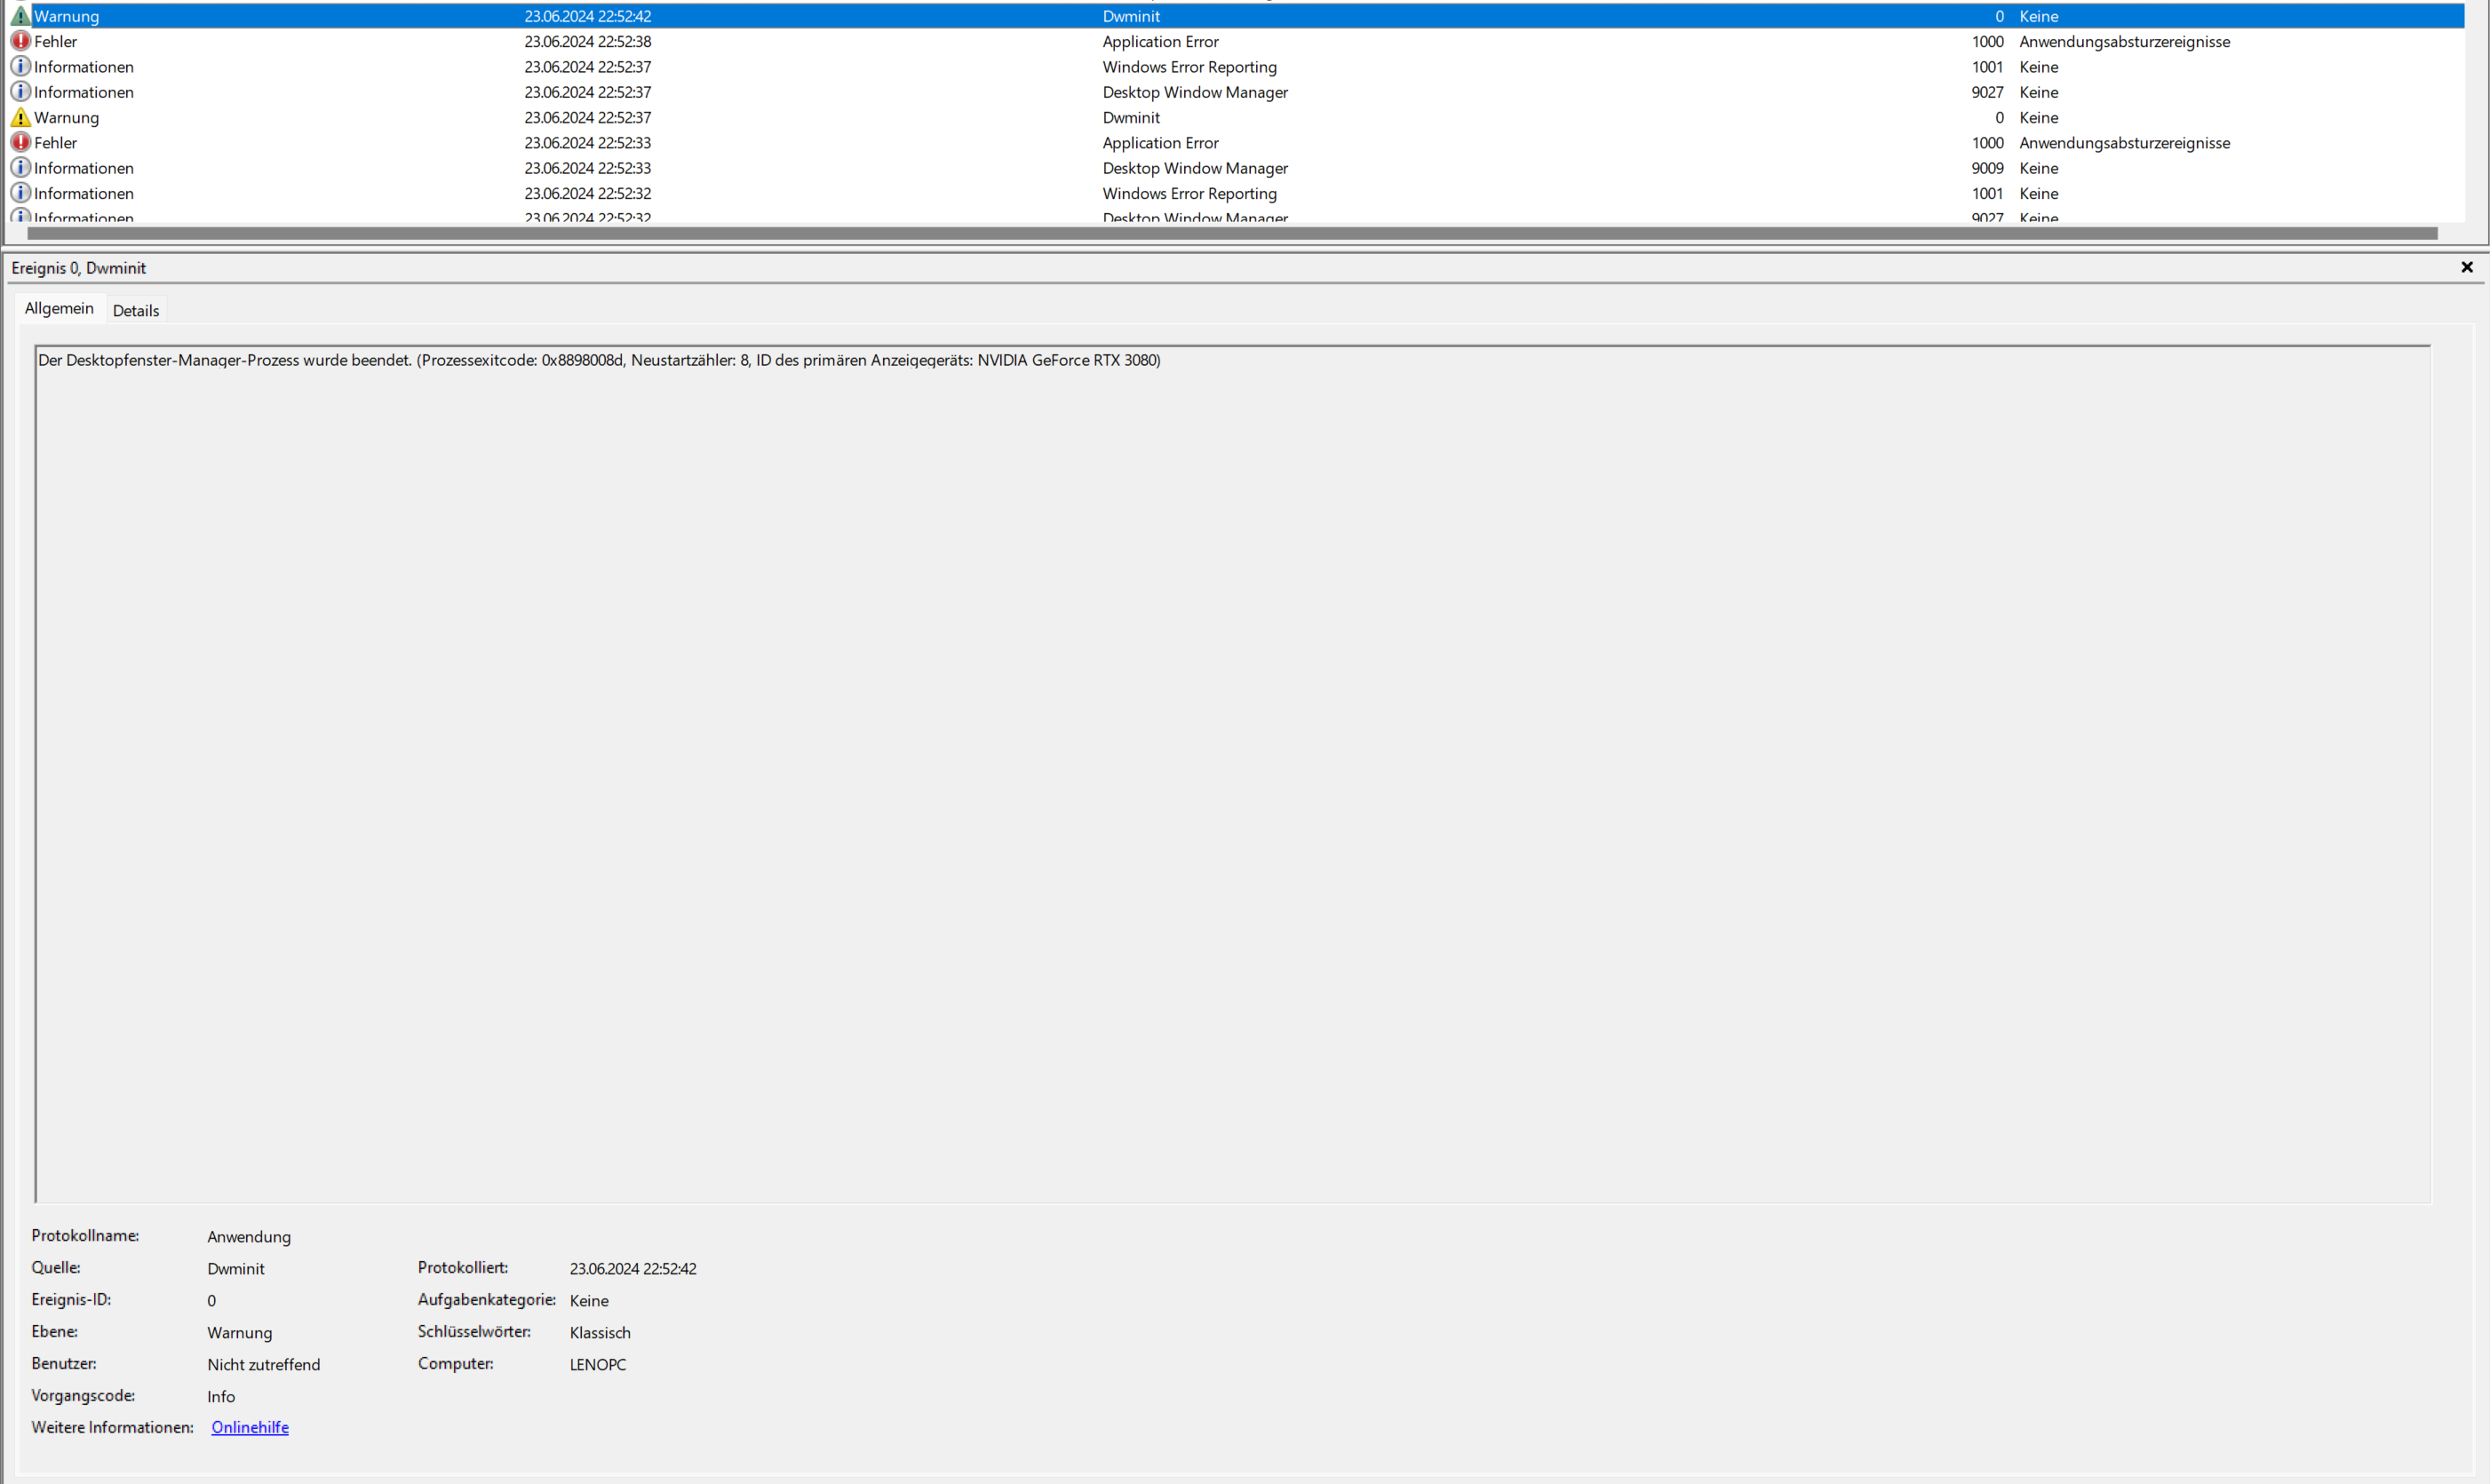
Task: Click the LENOPC computer name value
Action: (598, 1364)
